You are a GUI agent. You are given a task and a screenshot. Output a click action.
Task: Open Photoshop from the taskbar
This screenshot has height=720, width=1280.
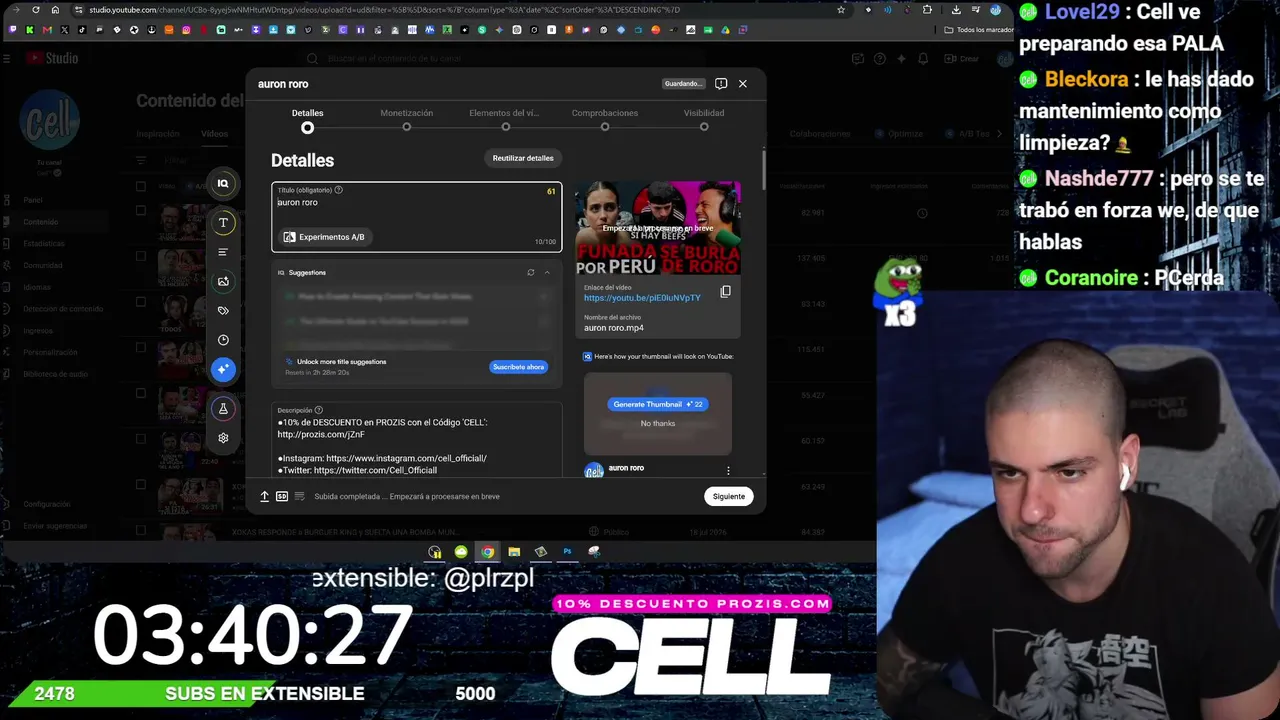[x=567, y=551]
